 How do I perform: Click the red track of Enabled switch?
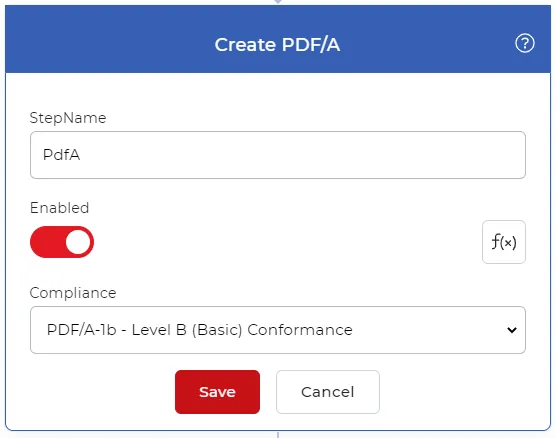(46, 242)
